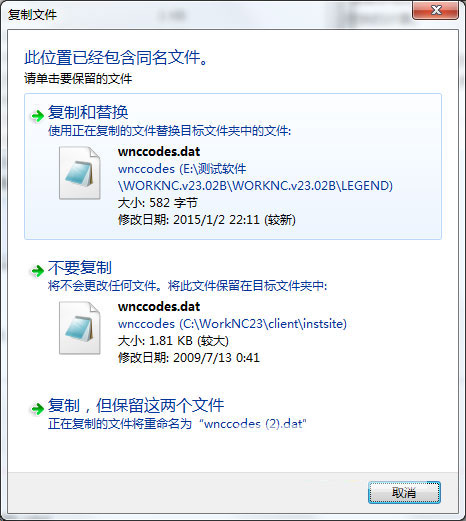
Task: Click the 修改日期: 2015/1/2 22:11 (较新) line
Action: (207, 220)
